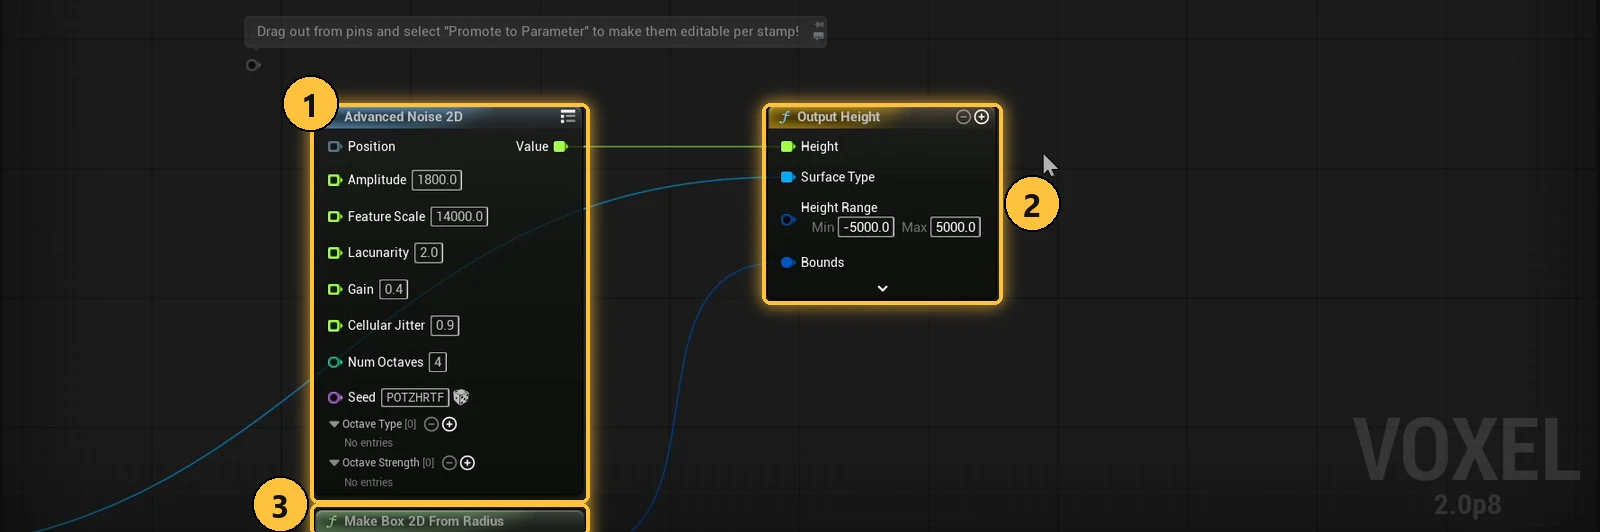Click the blue Bounds input pin
1600x532 pixels.
click(788, 263)
